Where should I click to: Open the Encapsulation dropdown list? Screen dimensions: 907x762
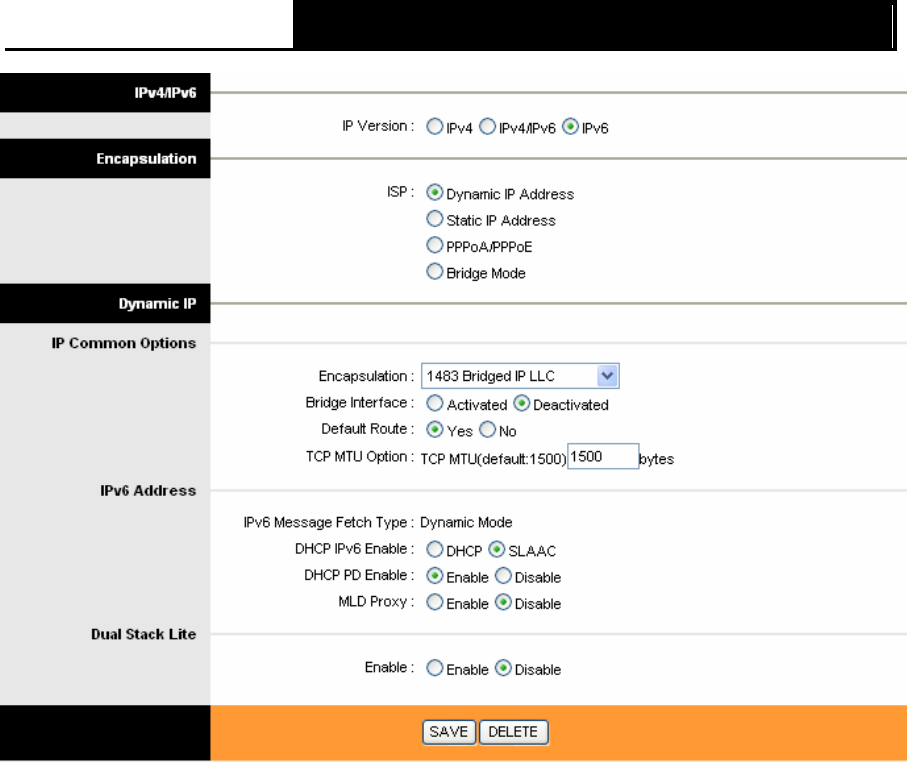tap(520, 376)
